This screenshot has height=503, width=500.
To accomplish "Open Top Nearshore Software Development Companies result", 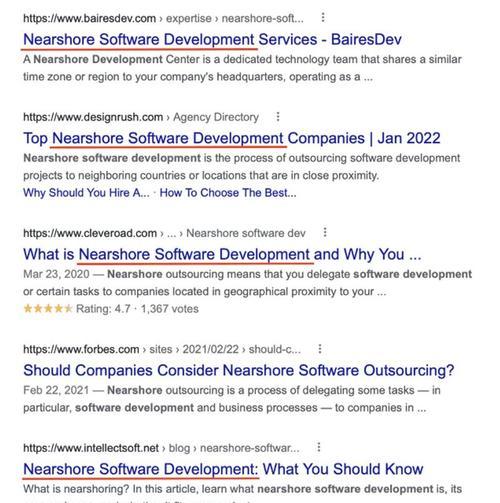I will (232, 138).
